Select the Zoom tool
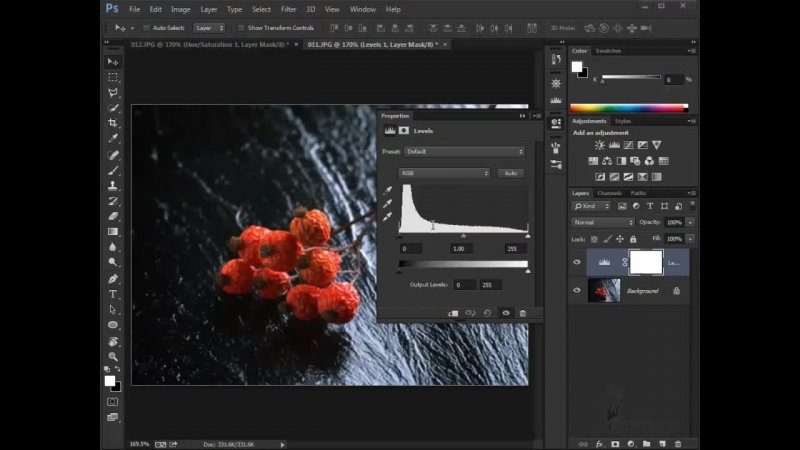 pos(113,356)
